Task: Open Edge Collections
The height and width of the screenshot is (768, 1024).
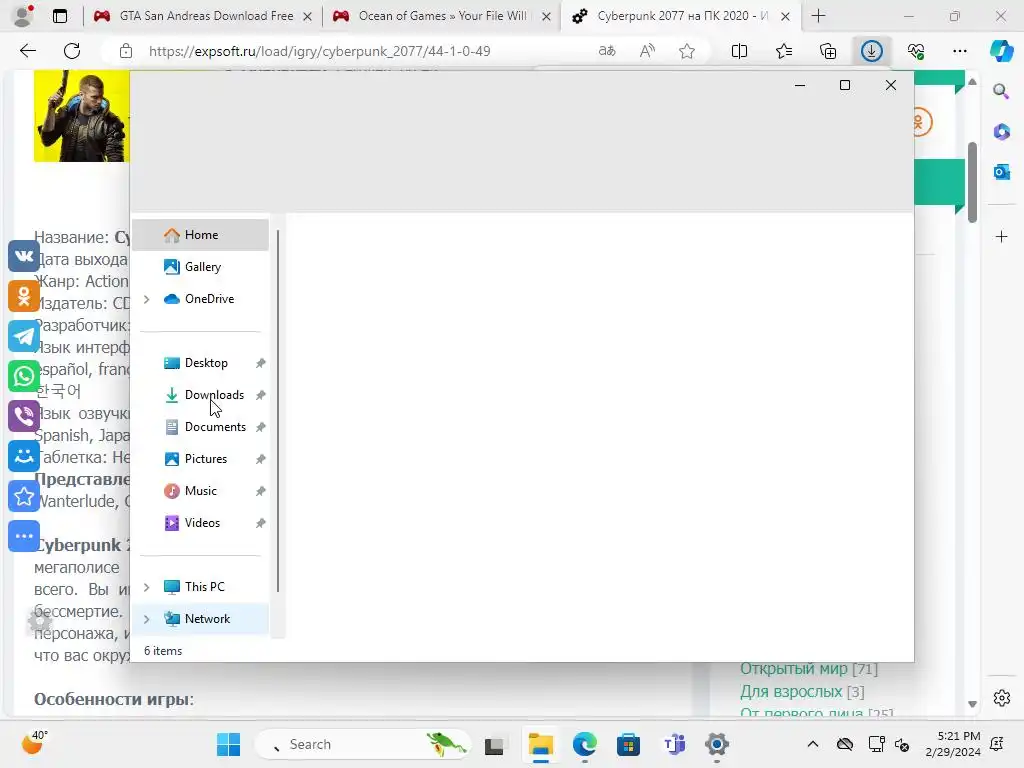Action: click(827, 51)
